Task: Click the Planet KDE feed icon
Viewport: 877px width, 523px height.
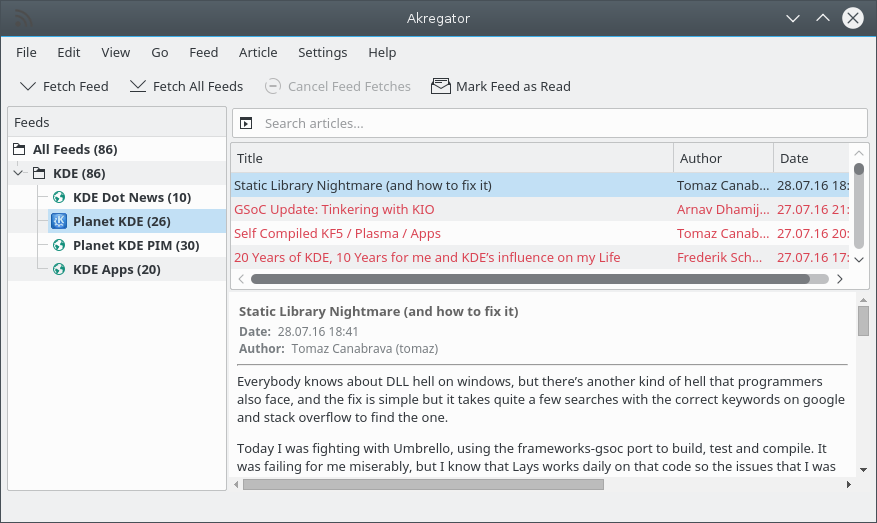Action: coord(59,221)
